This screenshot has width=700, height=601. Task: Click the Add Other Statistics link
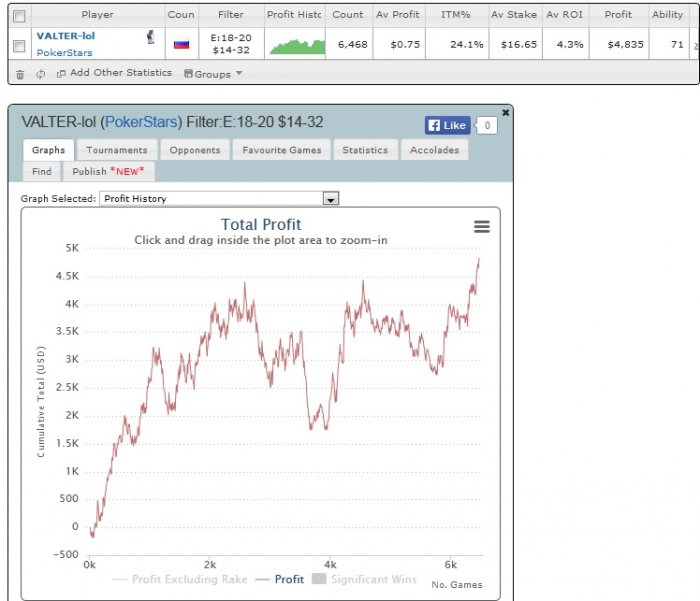pyautogui.click(x=115, y=73)
